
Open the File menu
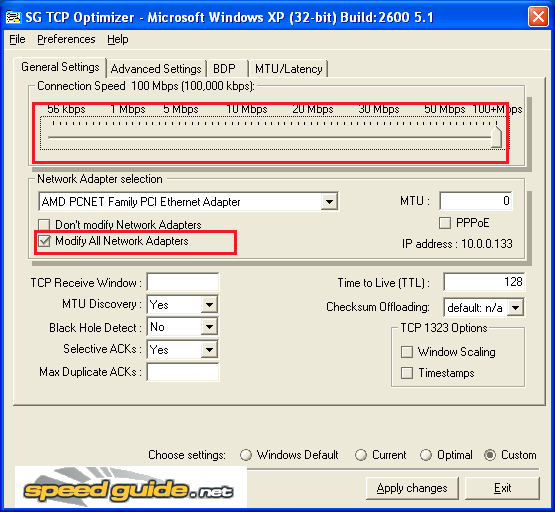pos(17,39)
